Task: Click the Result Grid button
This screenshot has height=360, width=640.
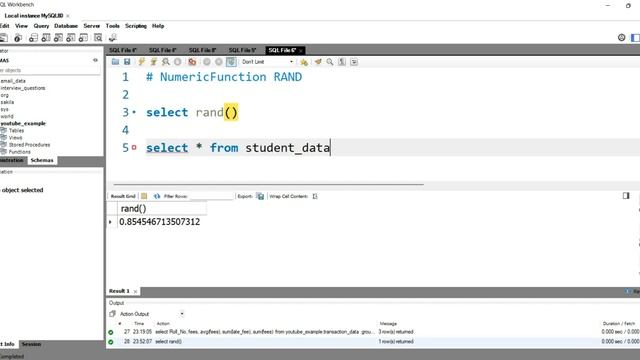Action: (x=123, y=196)
